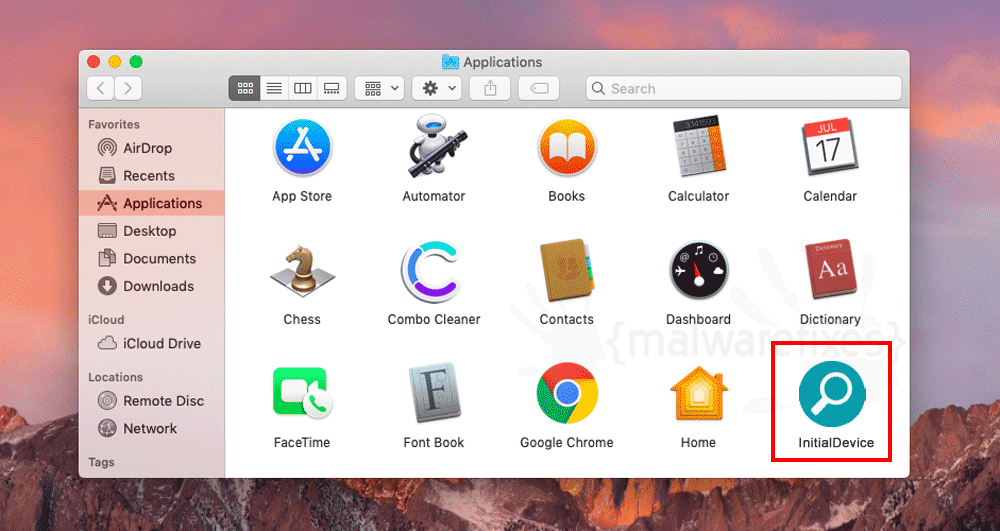Open Downloads in the sidebar

(x=152, y=286)
